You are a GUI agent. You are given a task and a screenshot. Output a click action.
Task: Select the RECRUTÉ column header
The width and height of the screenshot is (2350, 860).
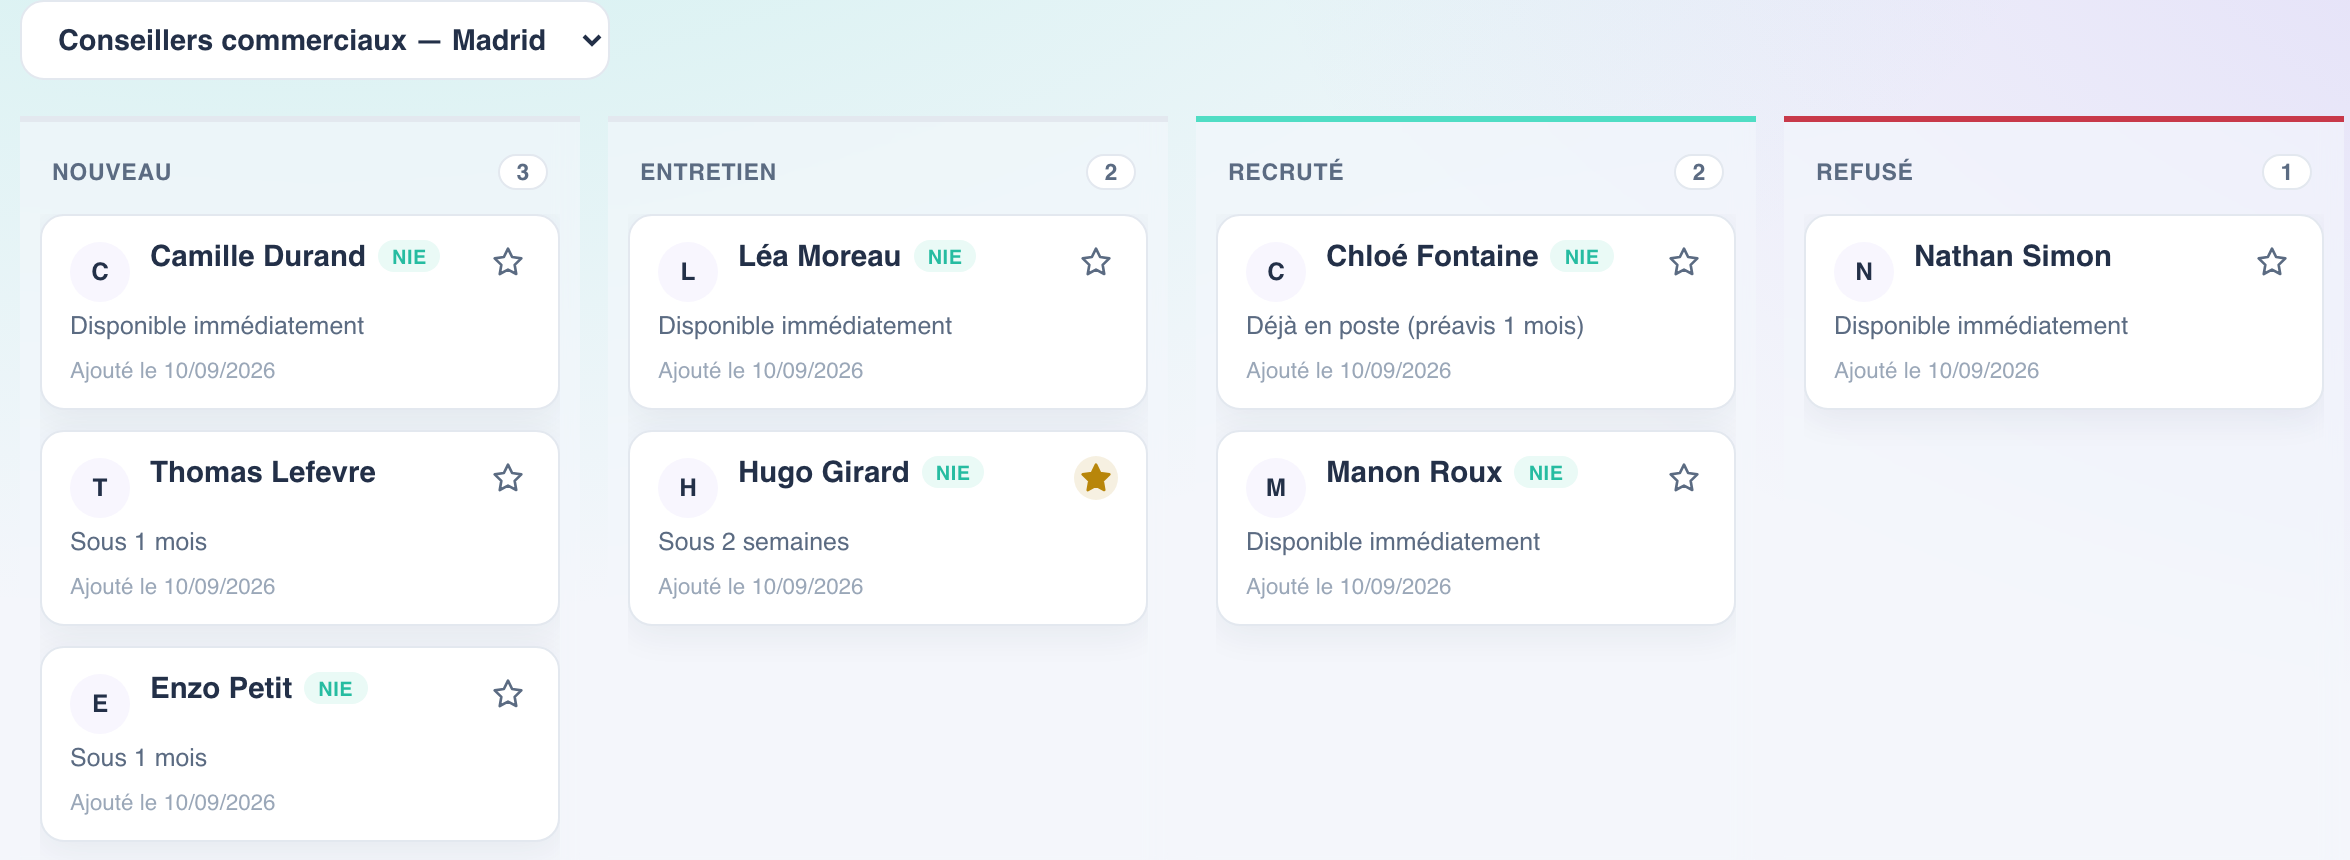(x=1286, y=172)
